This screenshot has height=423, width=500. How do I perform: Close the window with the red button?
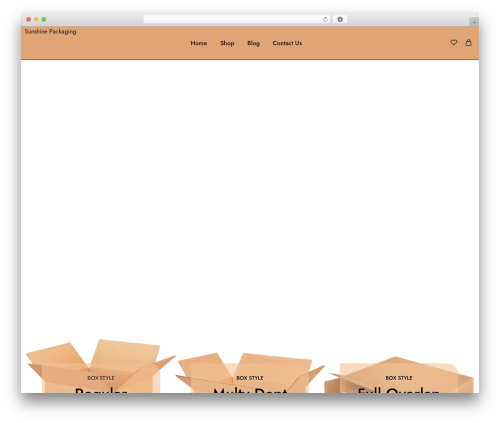pos(29,19)
